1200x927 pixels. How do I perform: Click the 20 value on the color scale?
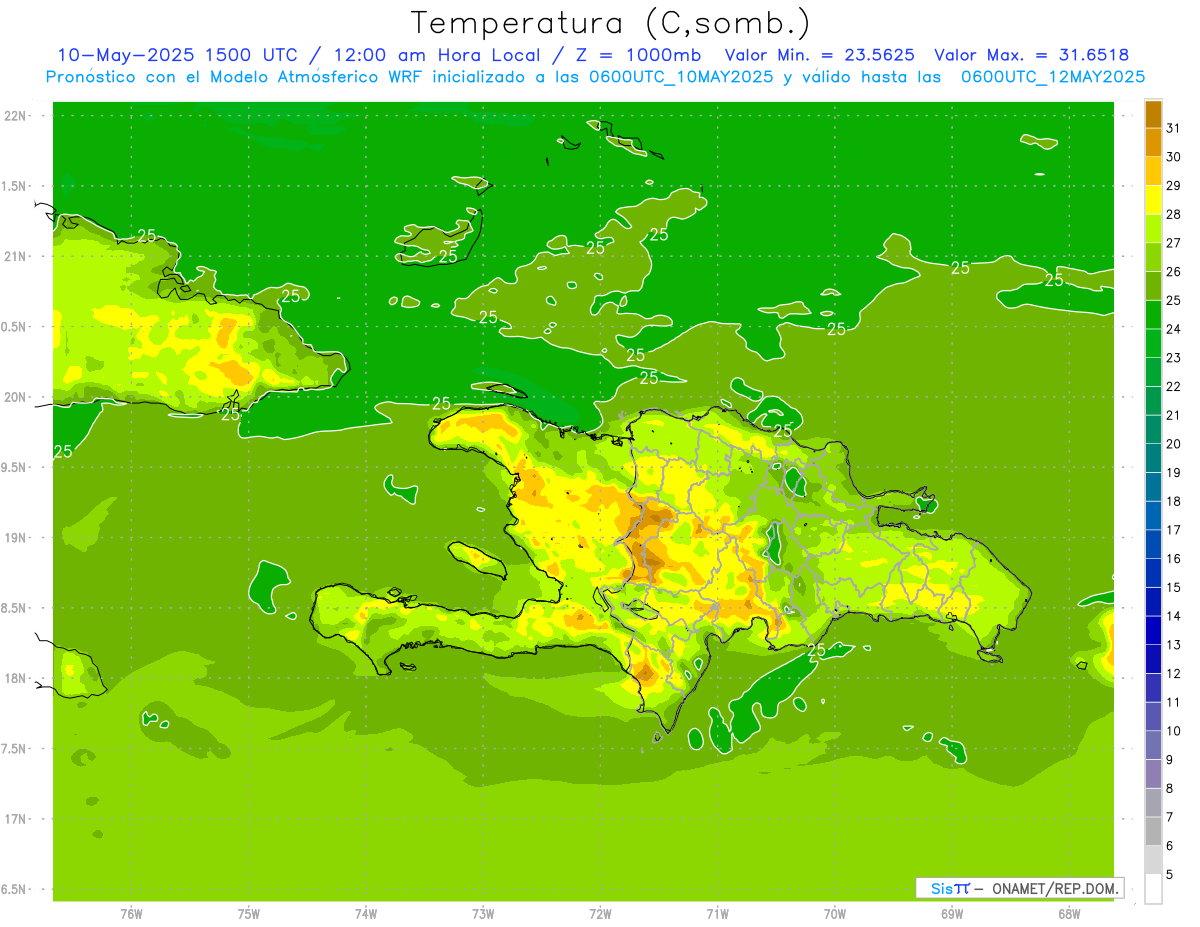pos(1173,444)
